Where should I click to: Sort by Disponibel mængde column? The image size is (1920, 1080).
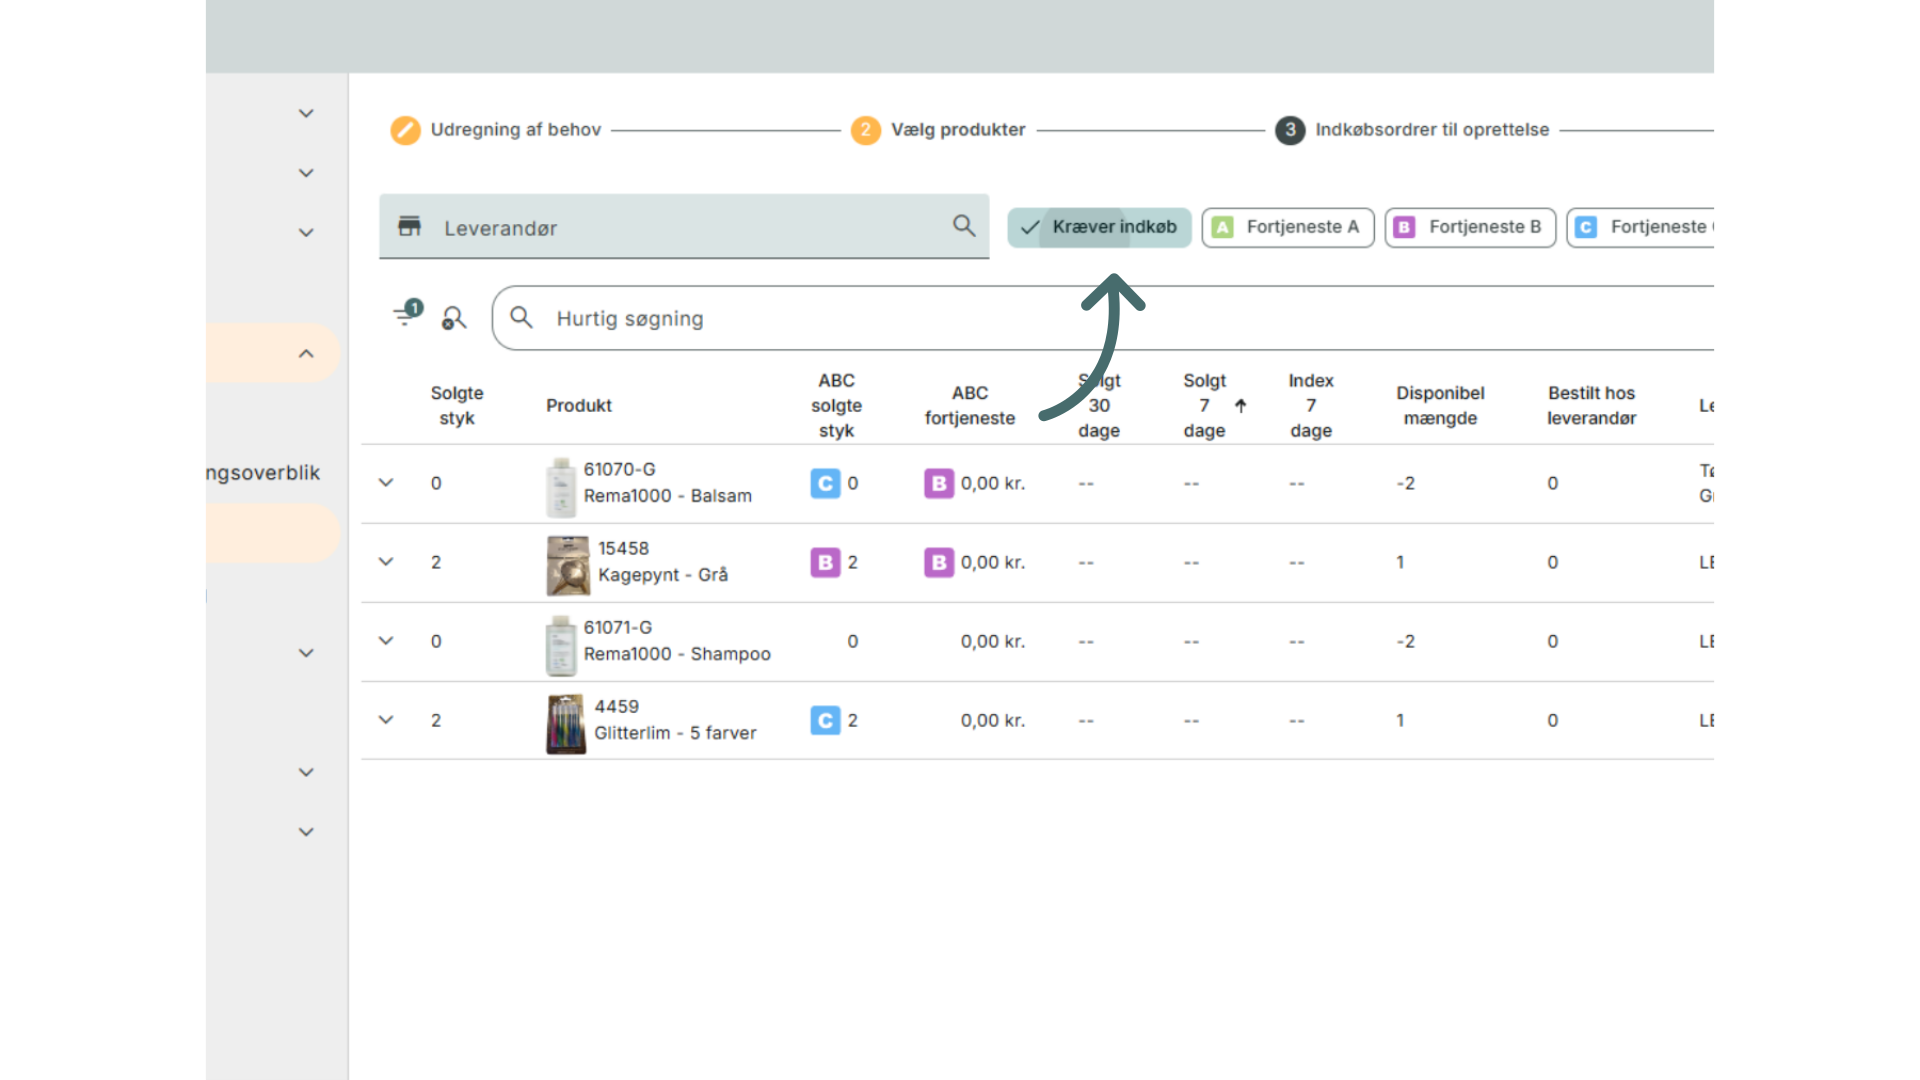(x=1440, y=406)
